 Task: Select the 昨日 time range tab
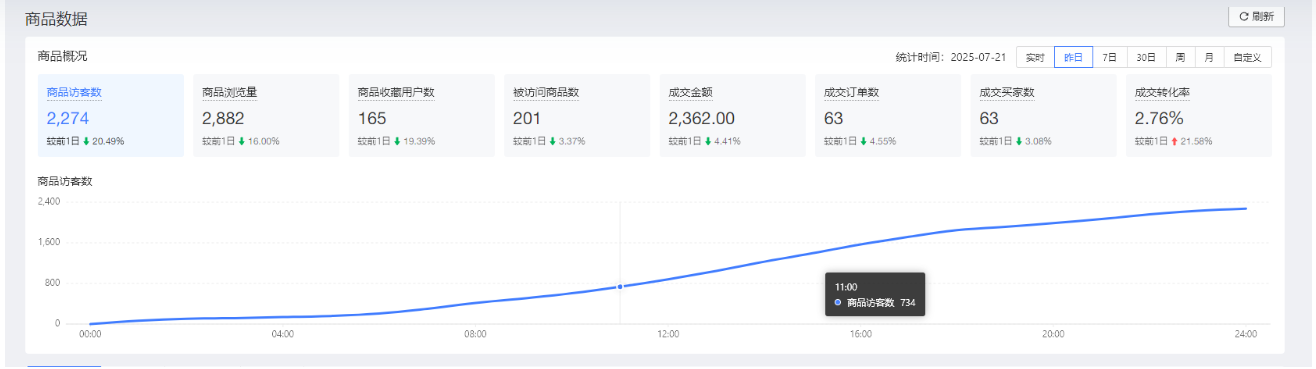[x=1073, y=57]
